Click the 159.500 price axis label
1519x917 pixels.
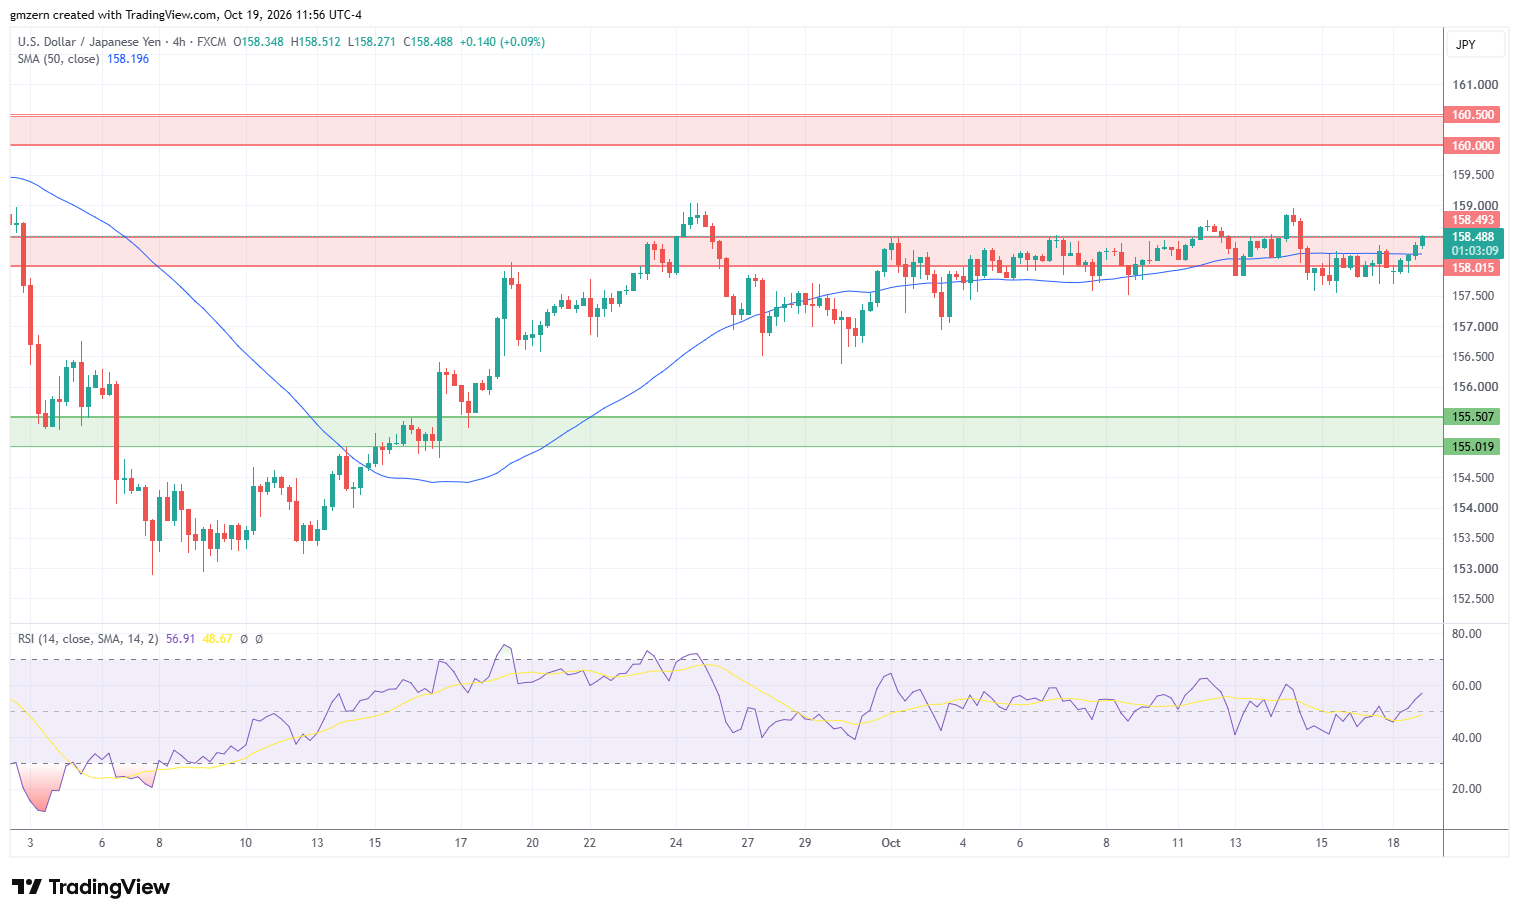point(1475,175)
